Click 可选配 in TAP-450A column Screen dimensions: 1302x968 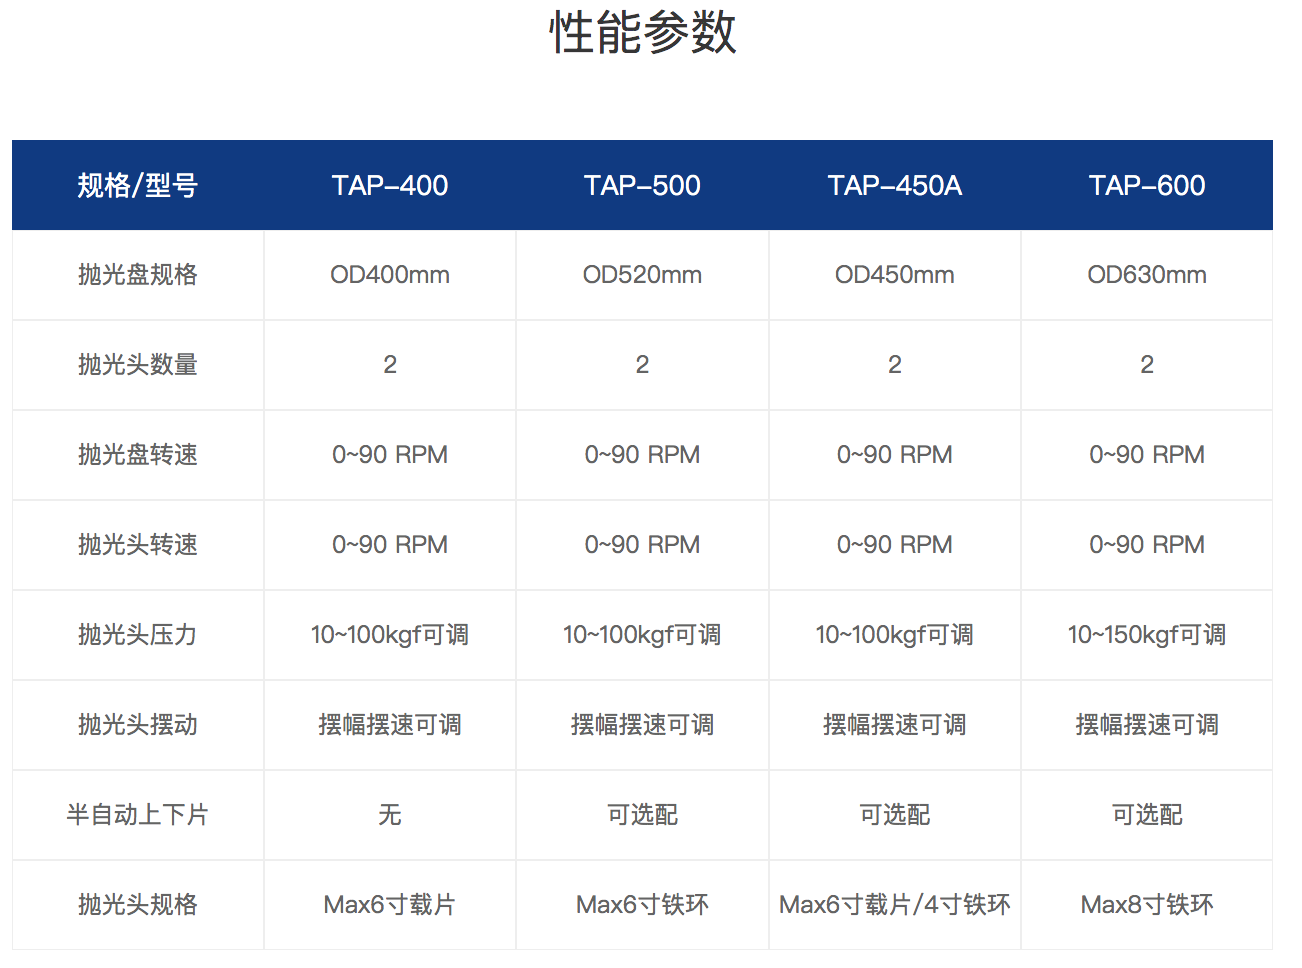895,815
